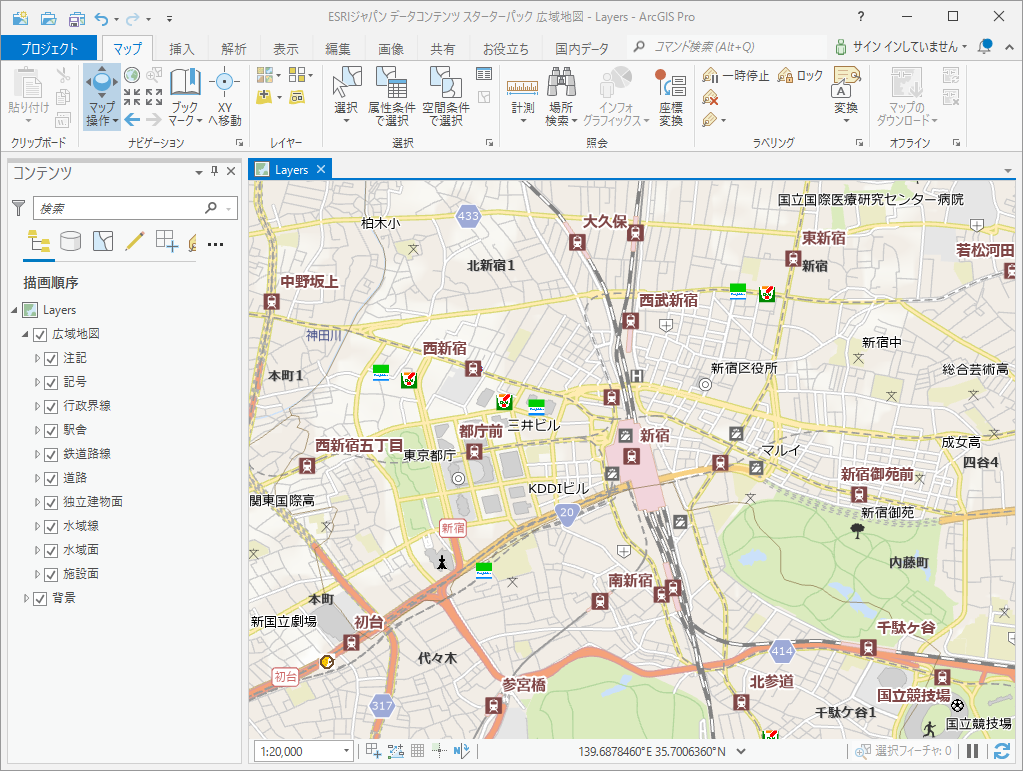Choose the 選択 select tool

346,96
